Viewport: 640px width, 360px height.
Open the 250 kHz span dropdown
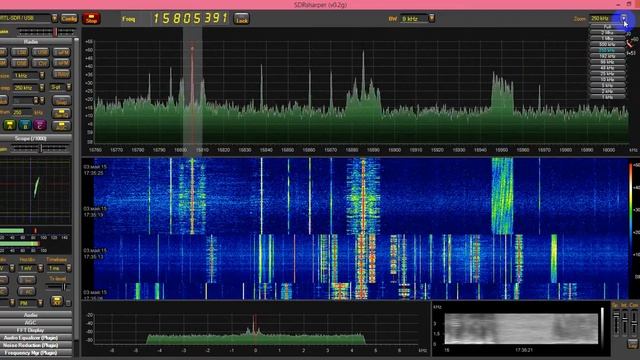click(x=42, y=87)
